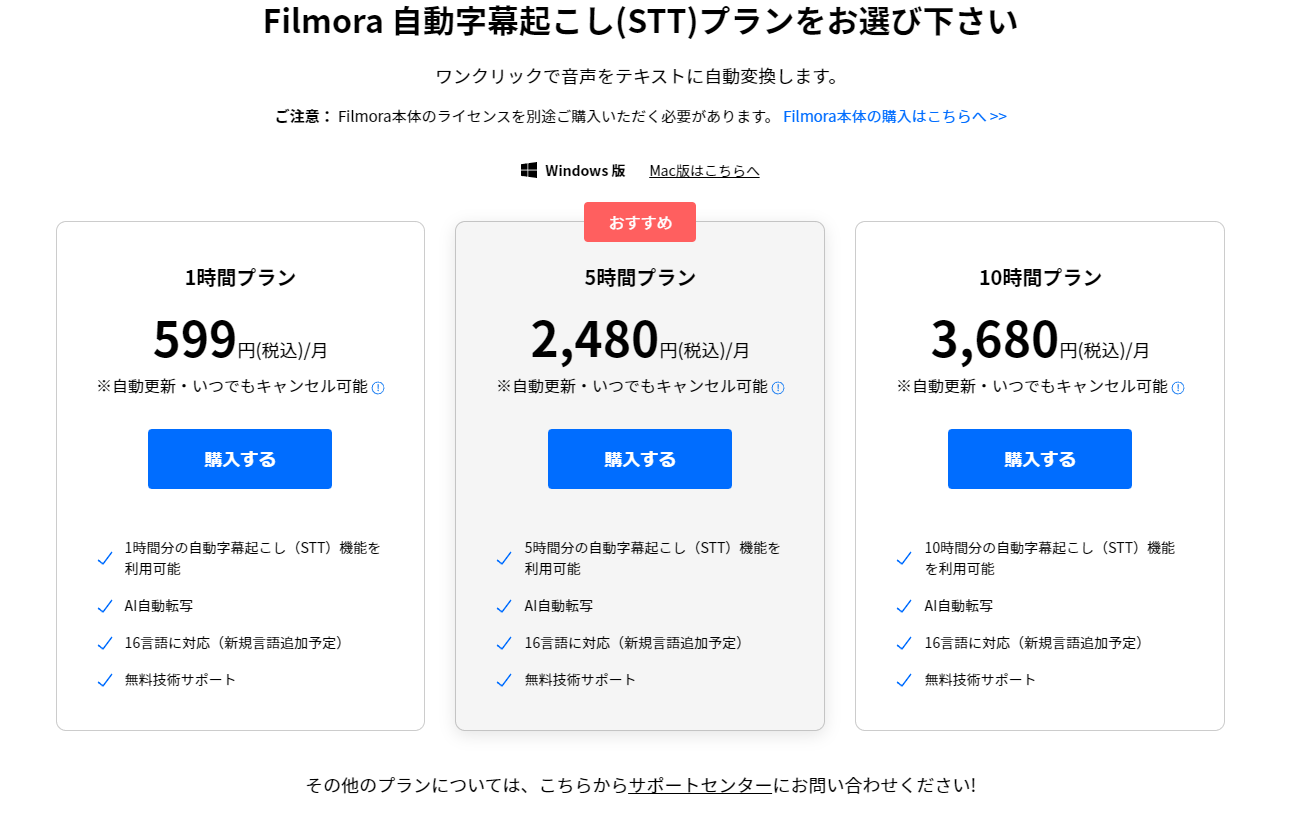Viewport: 1309px width, 826px height.
Task: Click the おすすめ badge
Action: pos(640,222)
